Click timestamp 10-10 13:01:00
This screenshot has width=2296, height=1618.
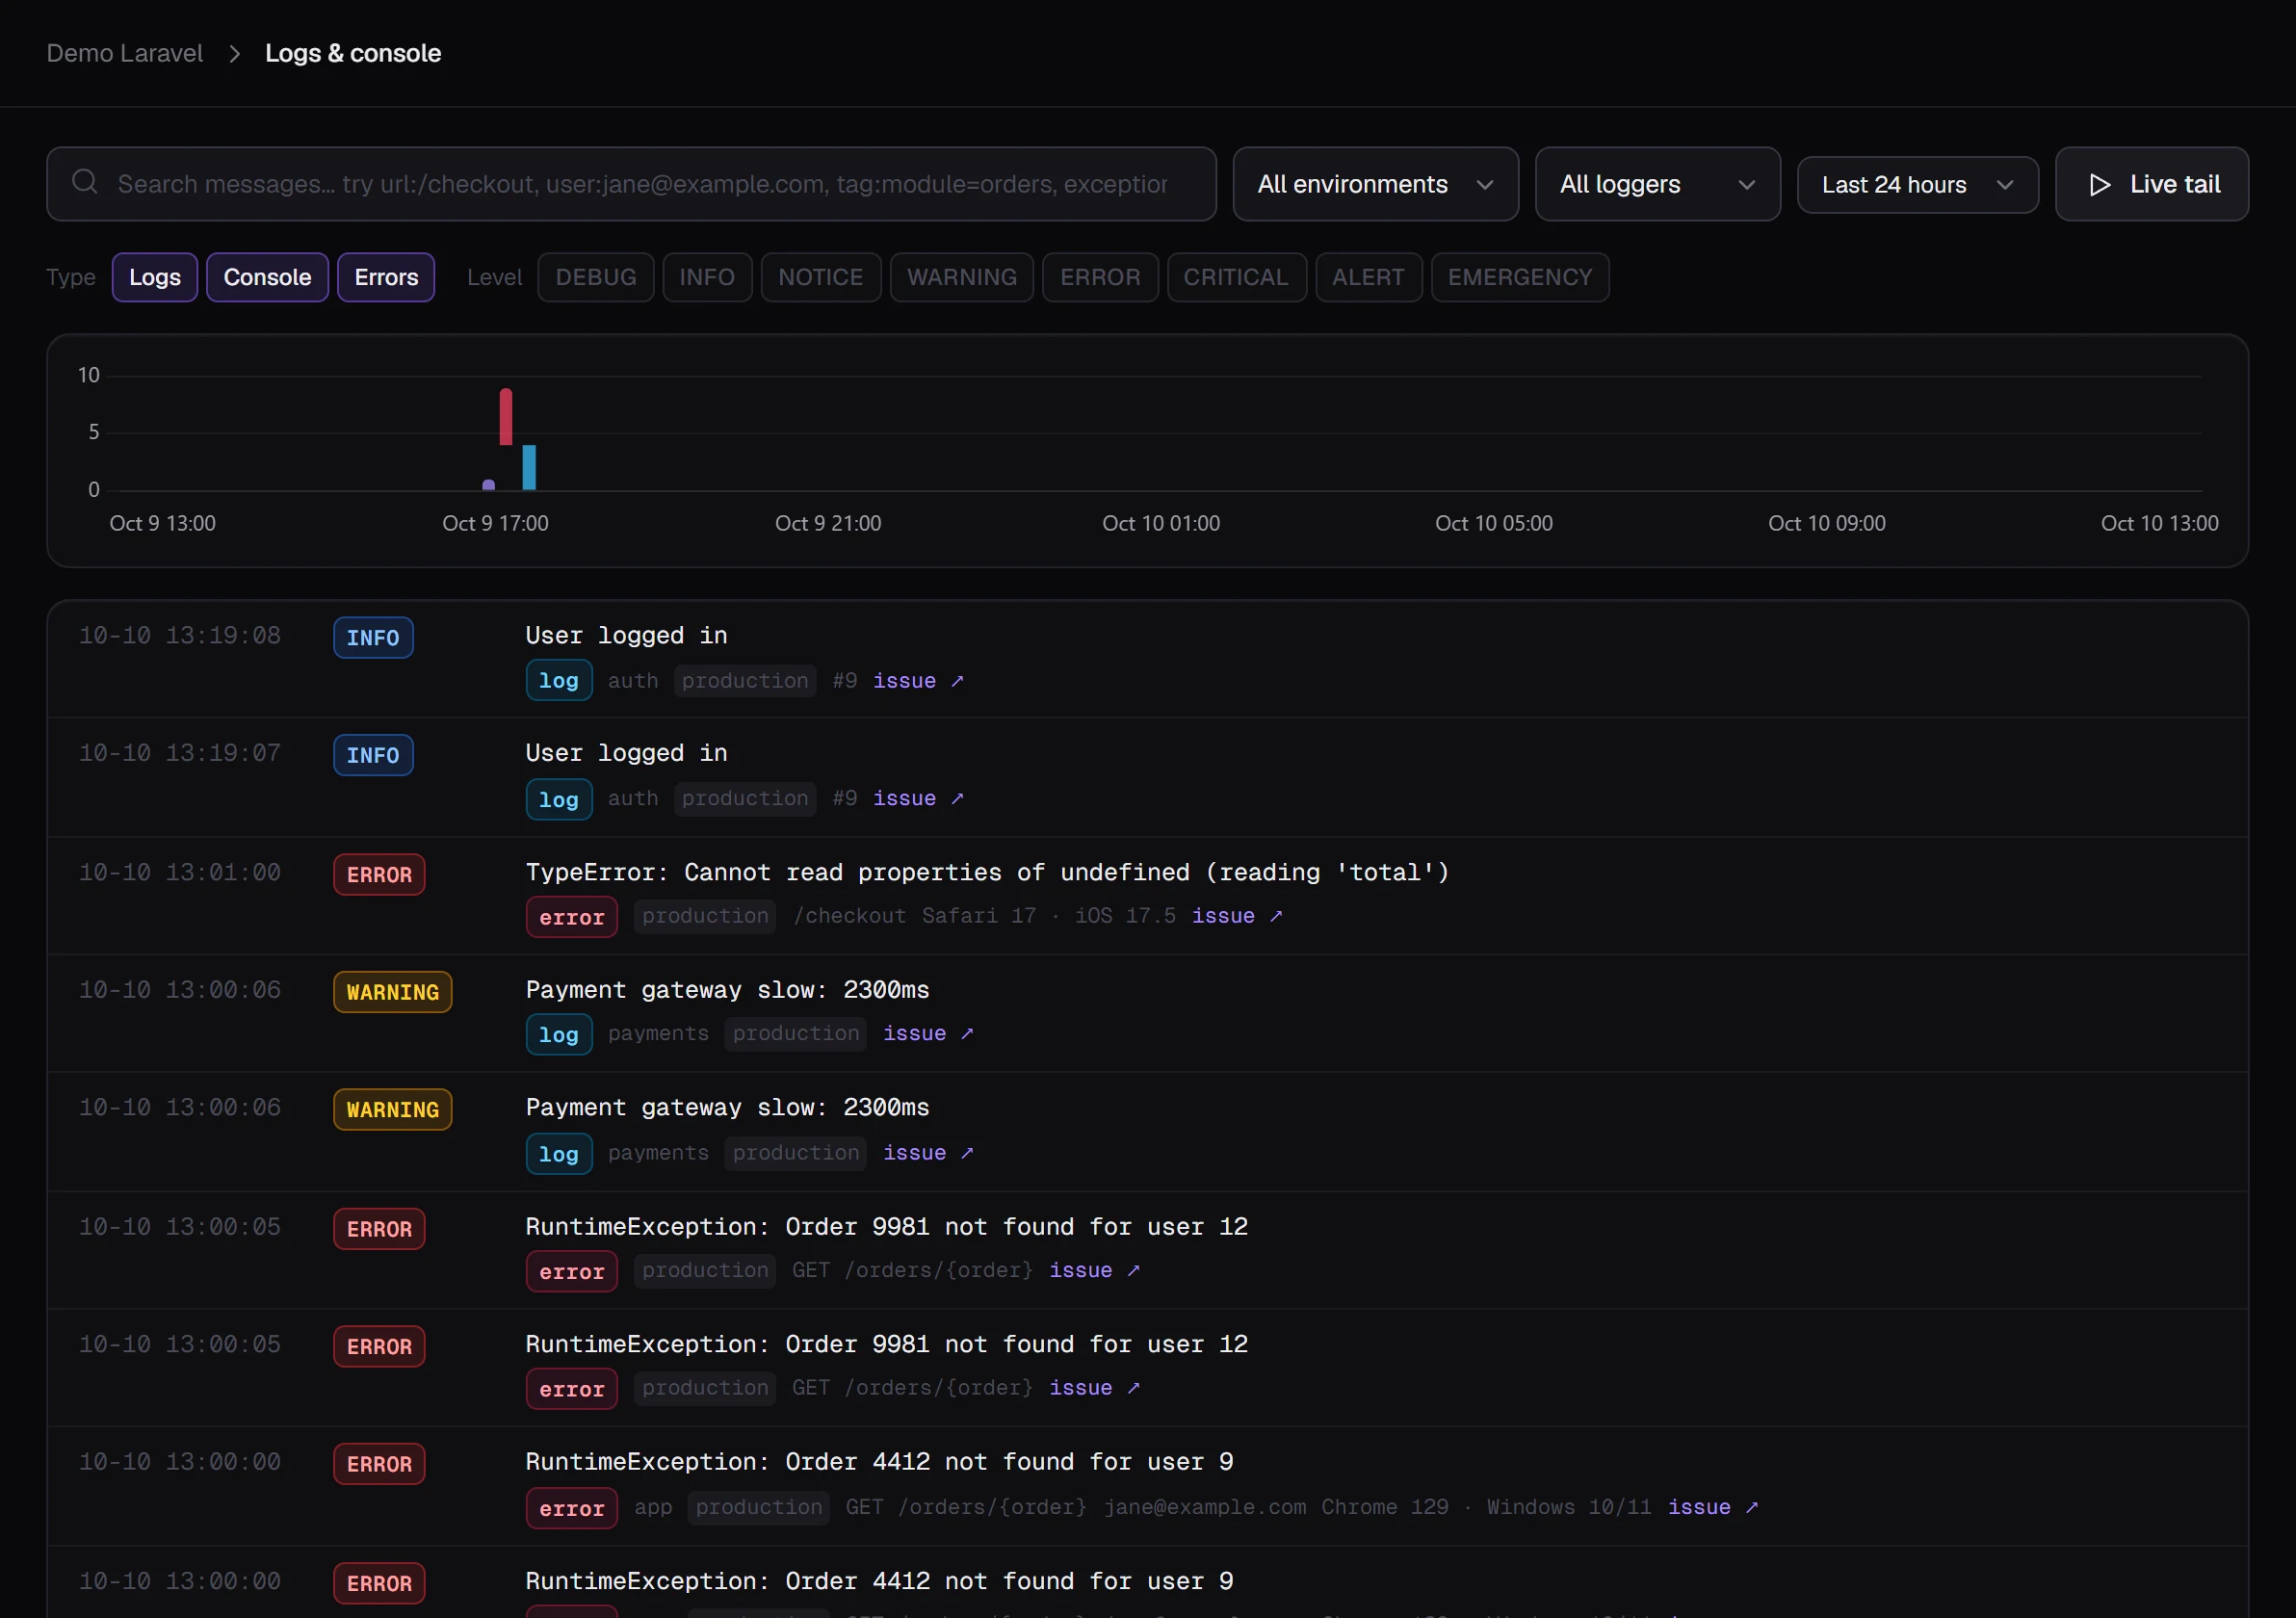pyautogui.click(x=180, y=873)
